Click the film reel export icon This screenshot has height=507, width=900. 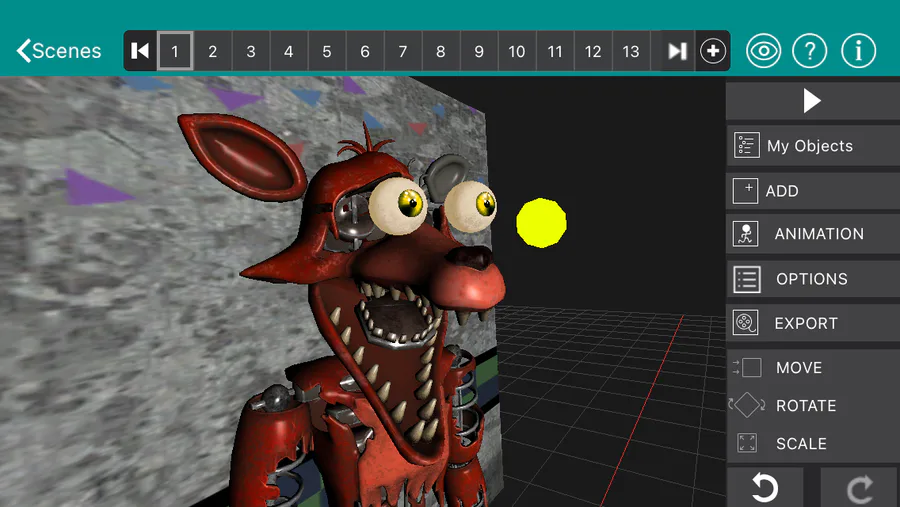746,323
